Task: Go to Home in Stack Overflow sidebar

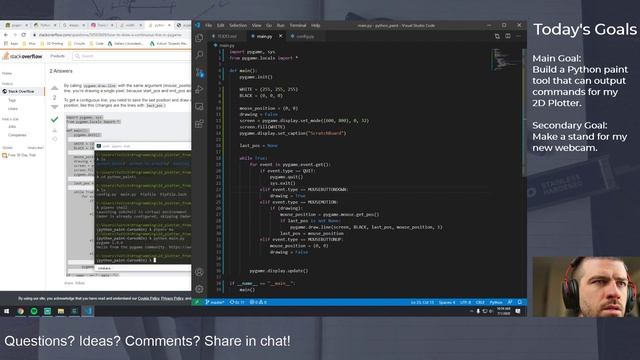Action: (7, 73)
